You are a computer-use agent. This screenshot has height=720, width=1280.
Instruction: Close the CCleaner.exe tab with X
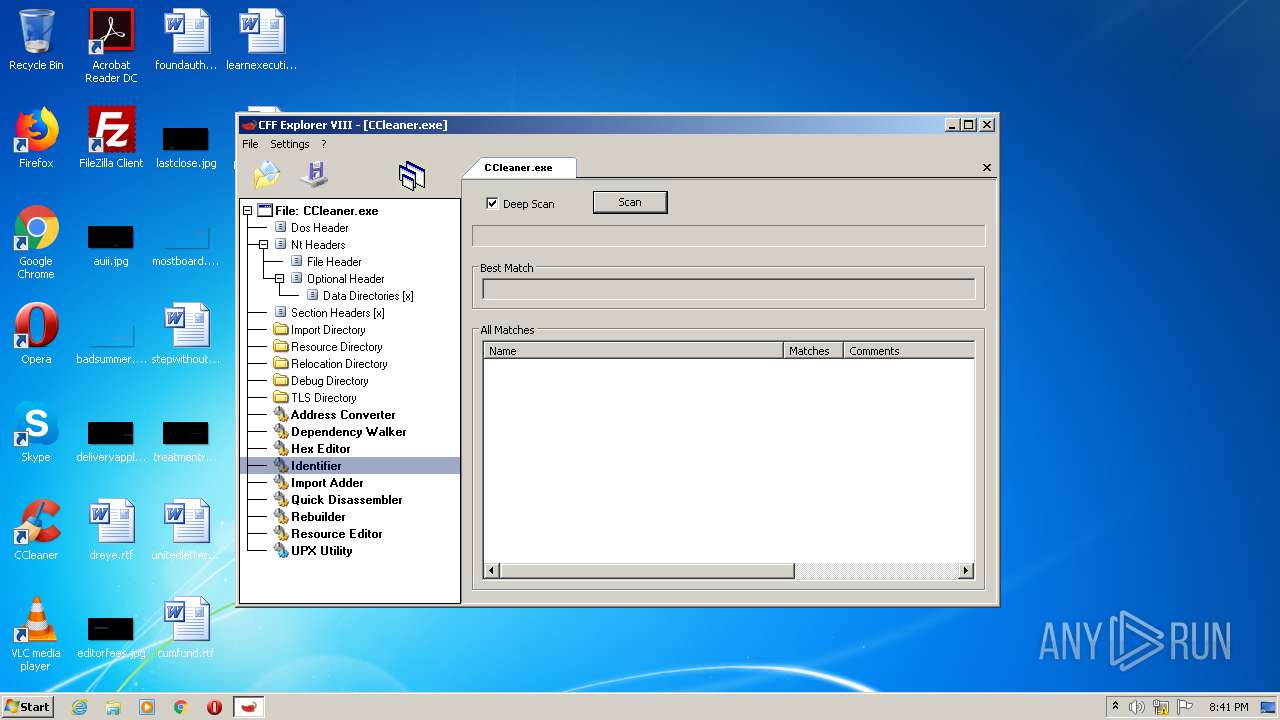(x=987, y=168)
